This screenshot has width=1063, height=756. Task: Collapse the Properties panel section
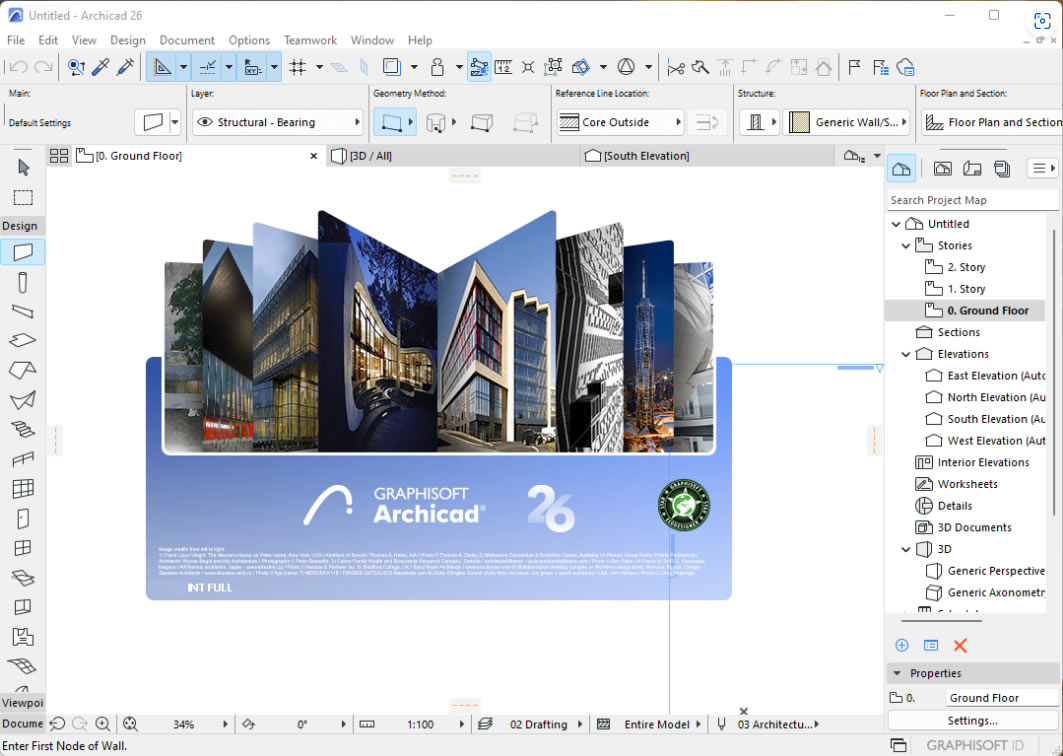click(898, 673)
